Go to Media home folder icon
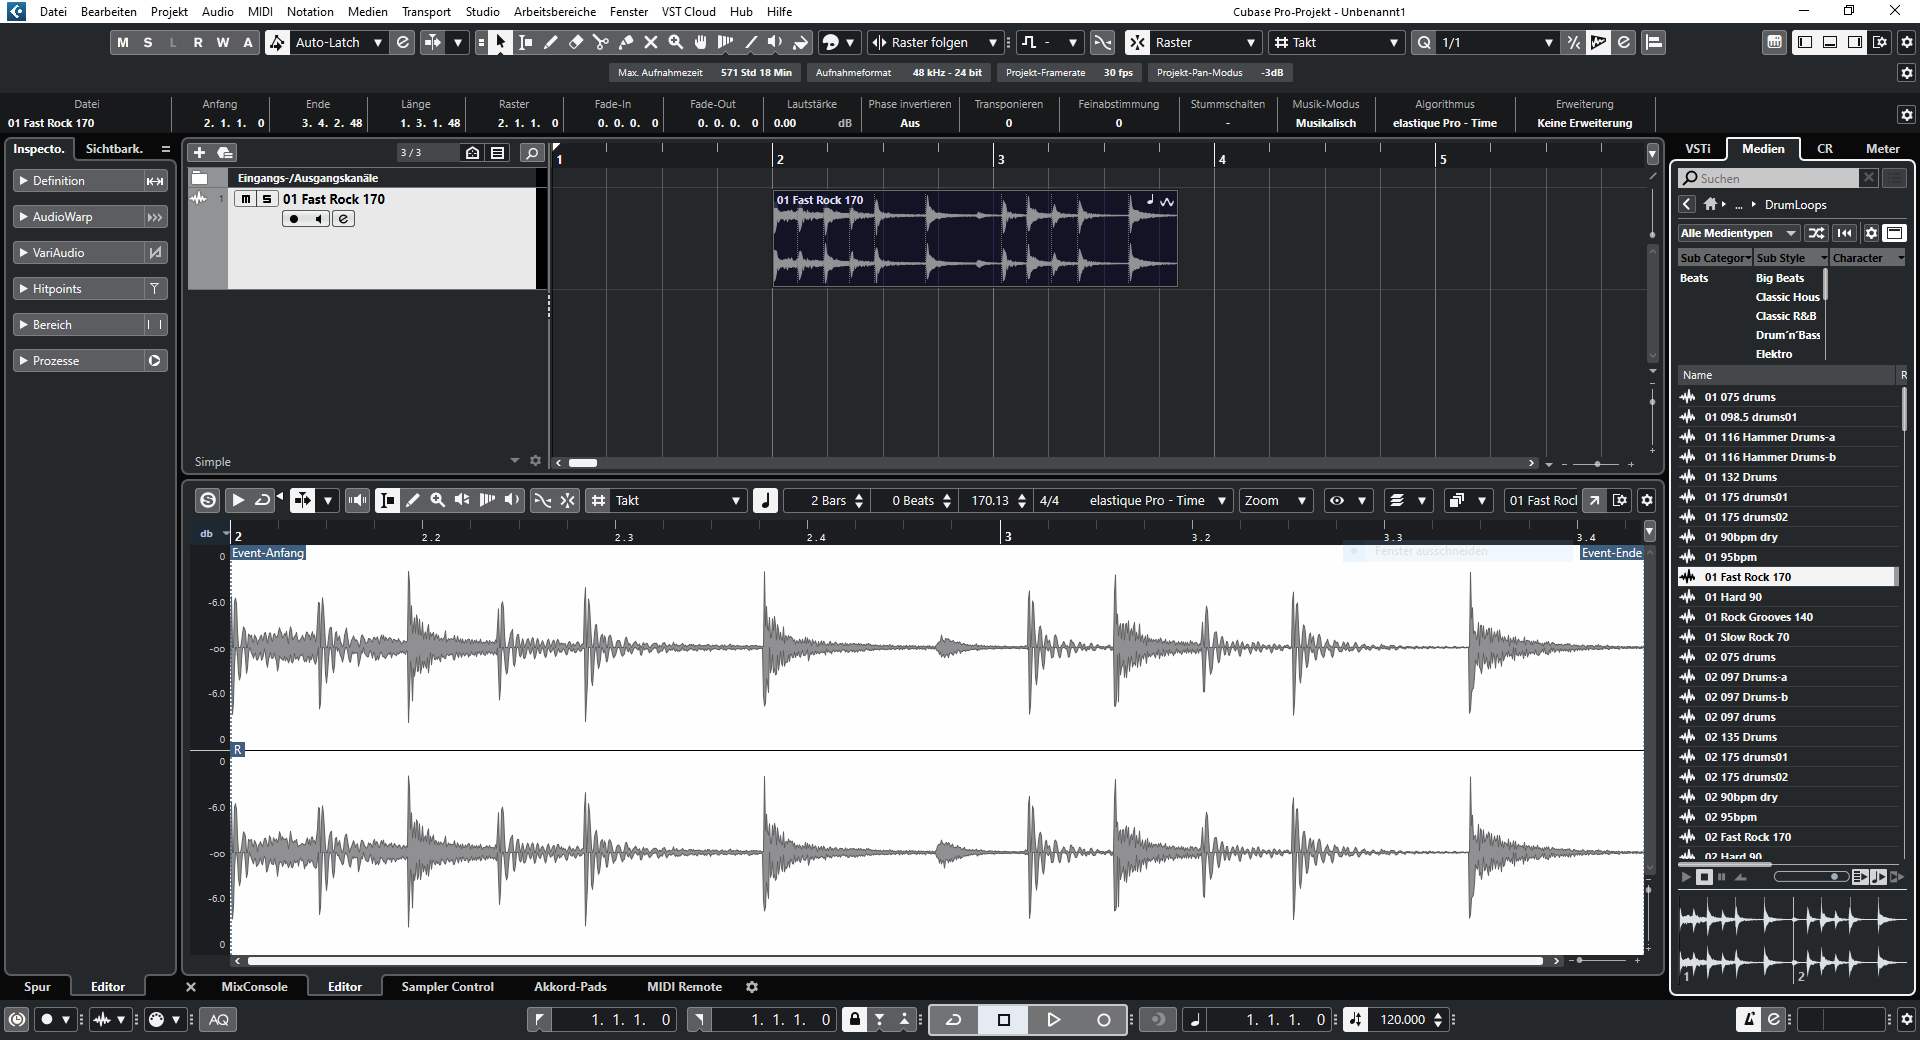The image size is (1920, 1040). coord(1710,204)
